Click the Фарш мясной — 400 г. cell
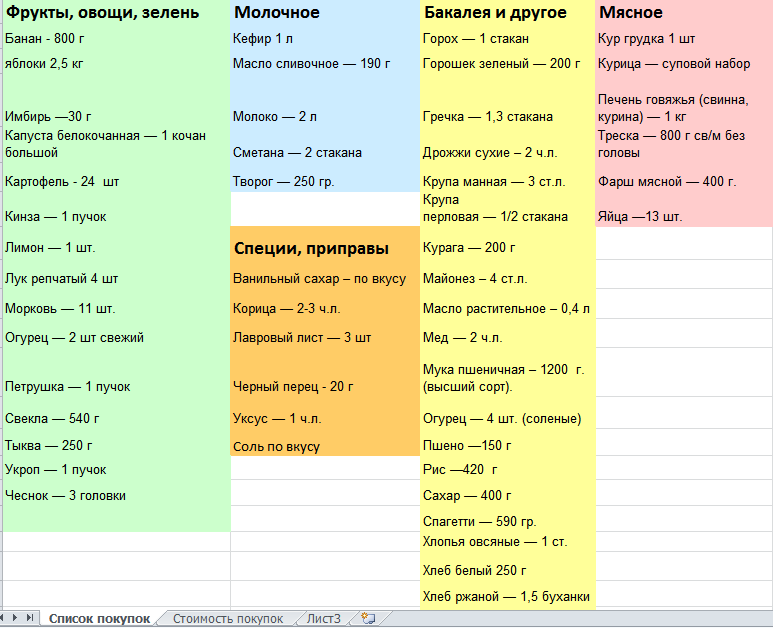The image size is (773, 628). click(666, 181)
